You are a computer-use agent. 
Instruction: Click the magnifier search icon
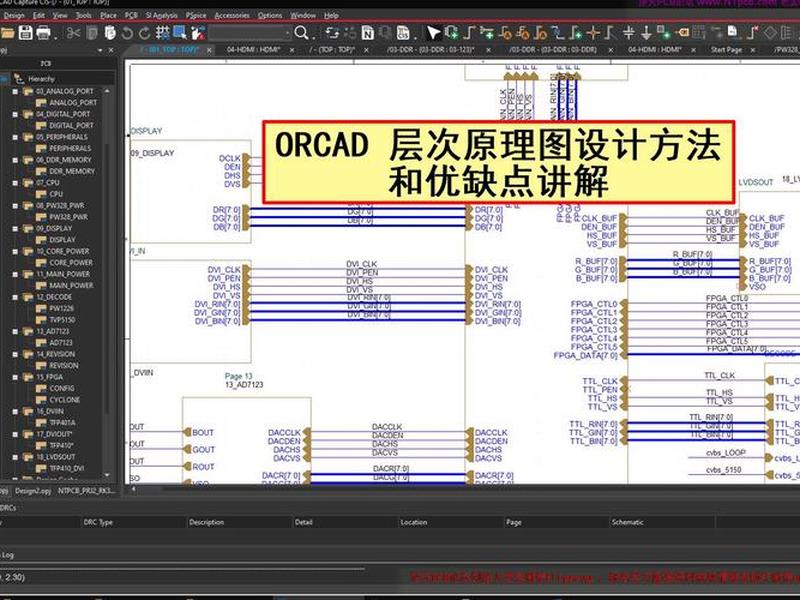[x=301, y=33]
